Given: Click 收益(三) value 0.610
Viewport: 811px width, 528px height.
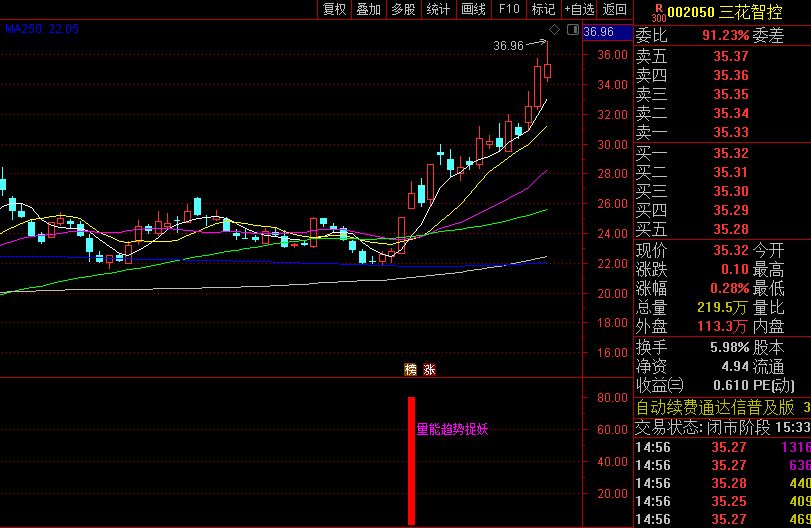Looking at the screenshot, I should coord(731,385).
